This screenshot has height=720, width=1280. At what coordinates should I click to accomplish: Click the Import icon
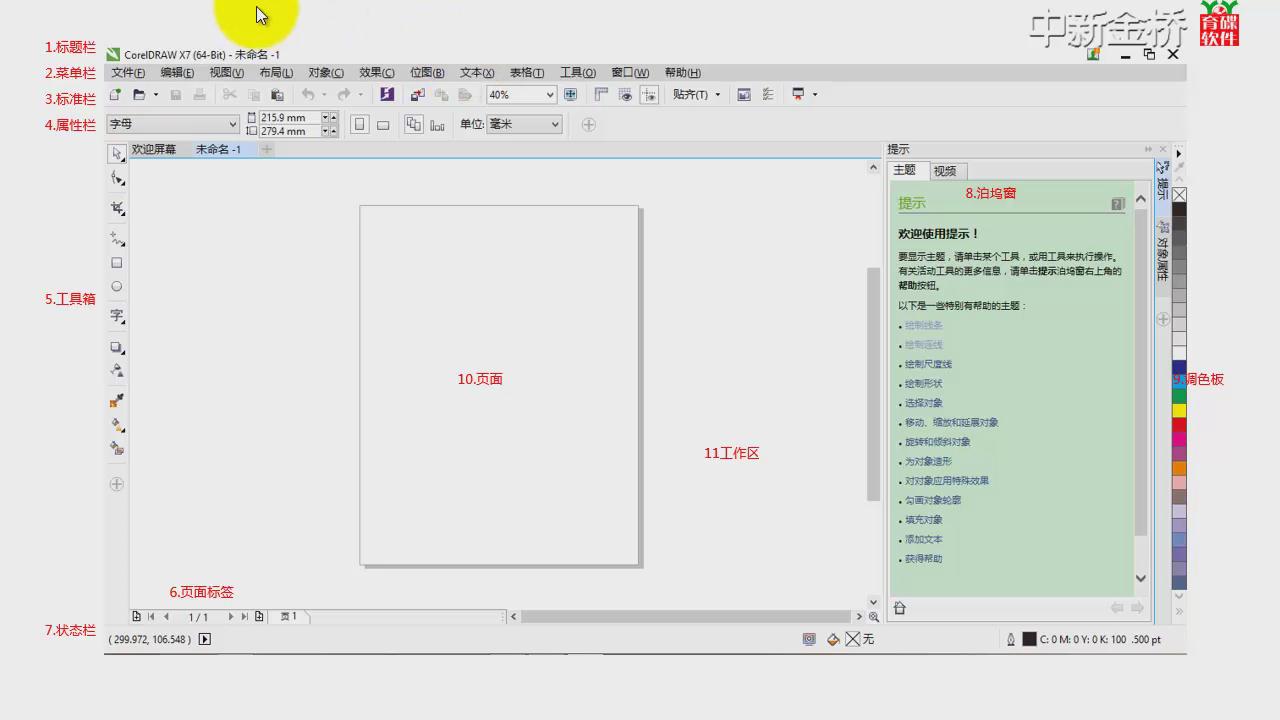pos(417,95)
